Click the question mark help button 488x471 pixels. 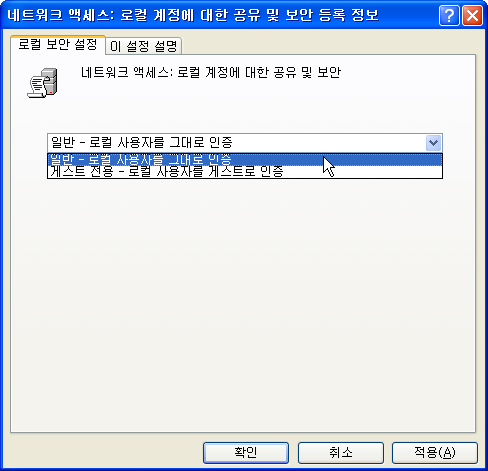(449, 15)
